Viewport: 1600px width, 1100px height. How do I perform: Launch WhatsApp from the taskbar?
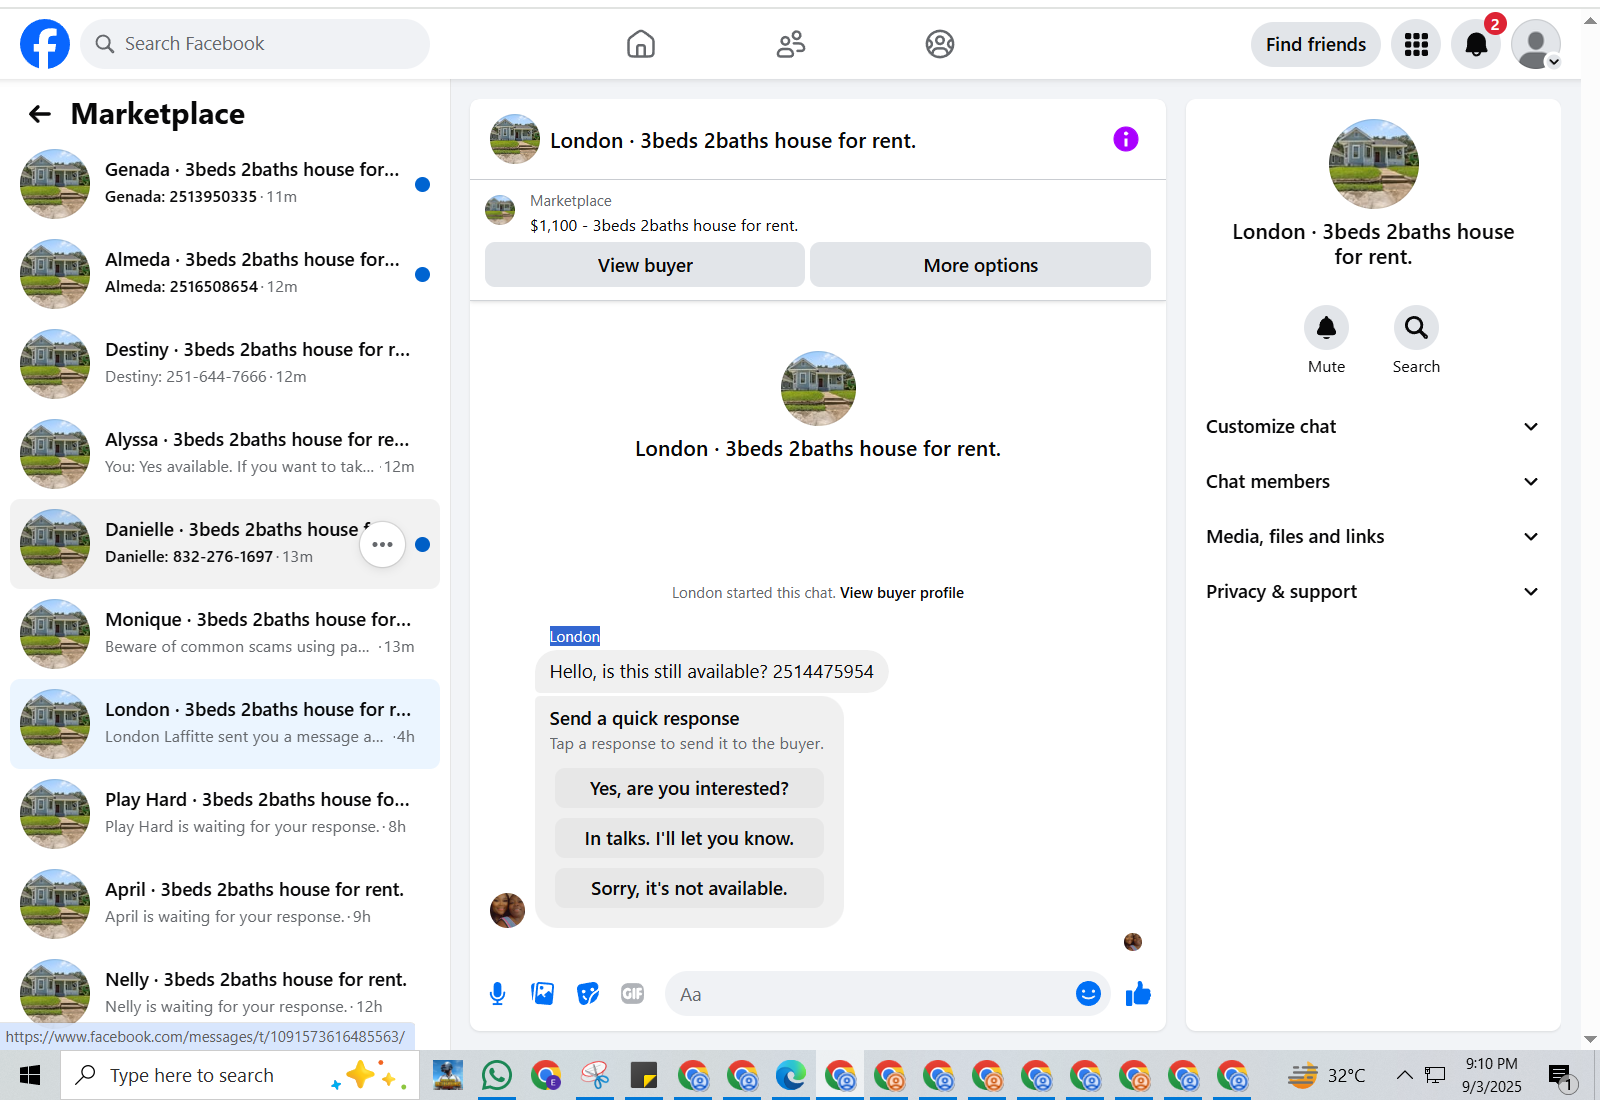pyautogui.click(x=497, y=1075)
